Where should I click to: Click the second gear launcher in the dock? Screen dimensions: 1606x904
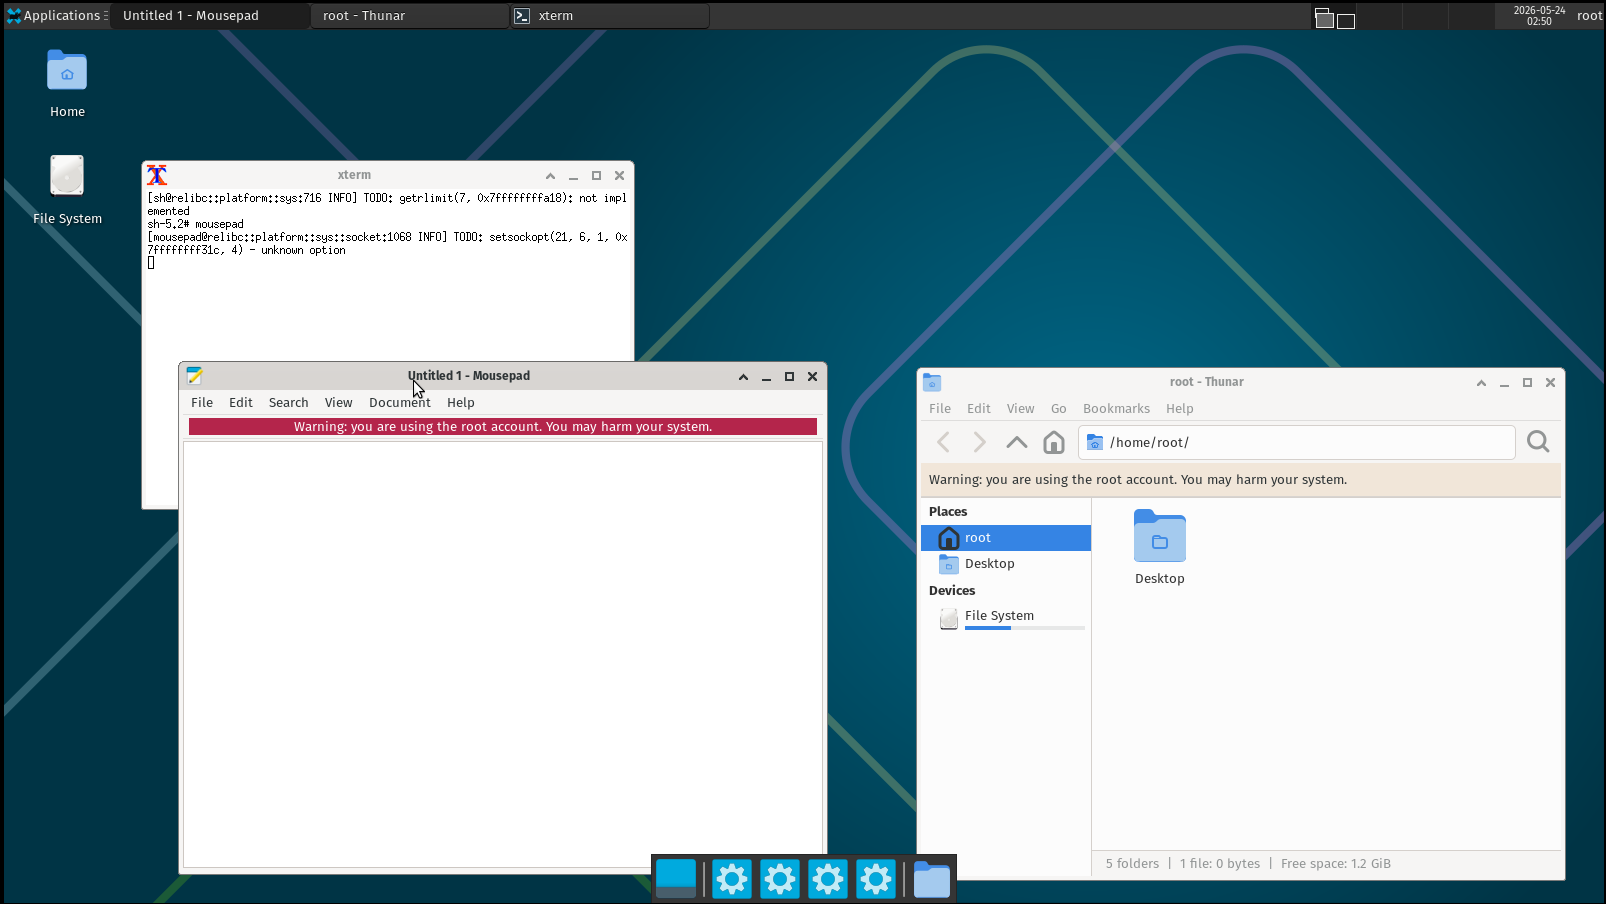pos(780,879)
